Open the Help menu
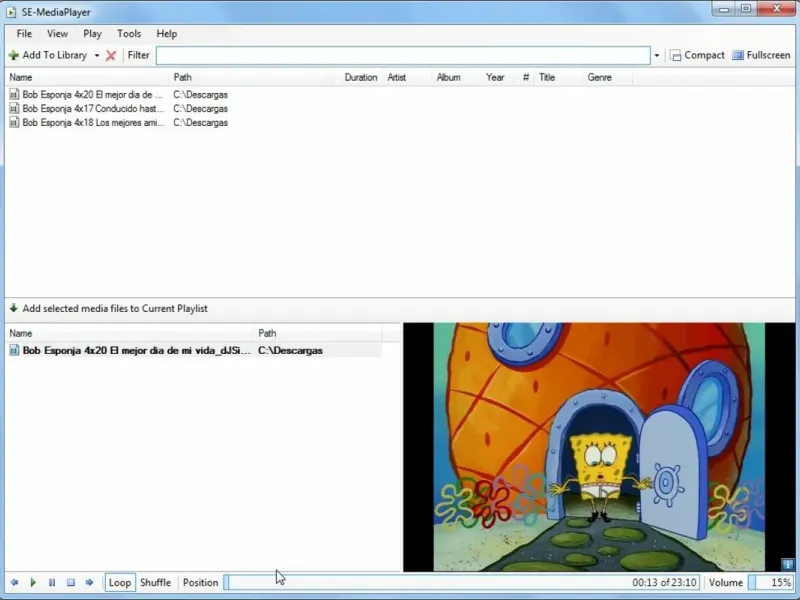This screenshot has height=600, width=800. (166, 34)
